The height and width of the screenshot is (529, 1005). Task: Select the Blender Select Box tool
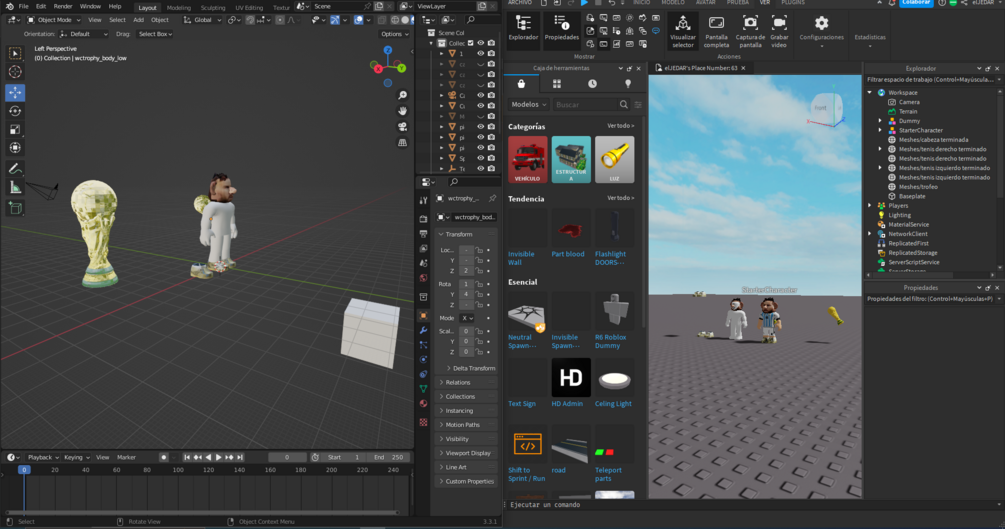pos(15,53)
